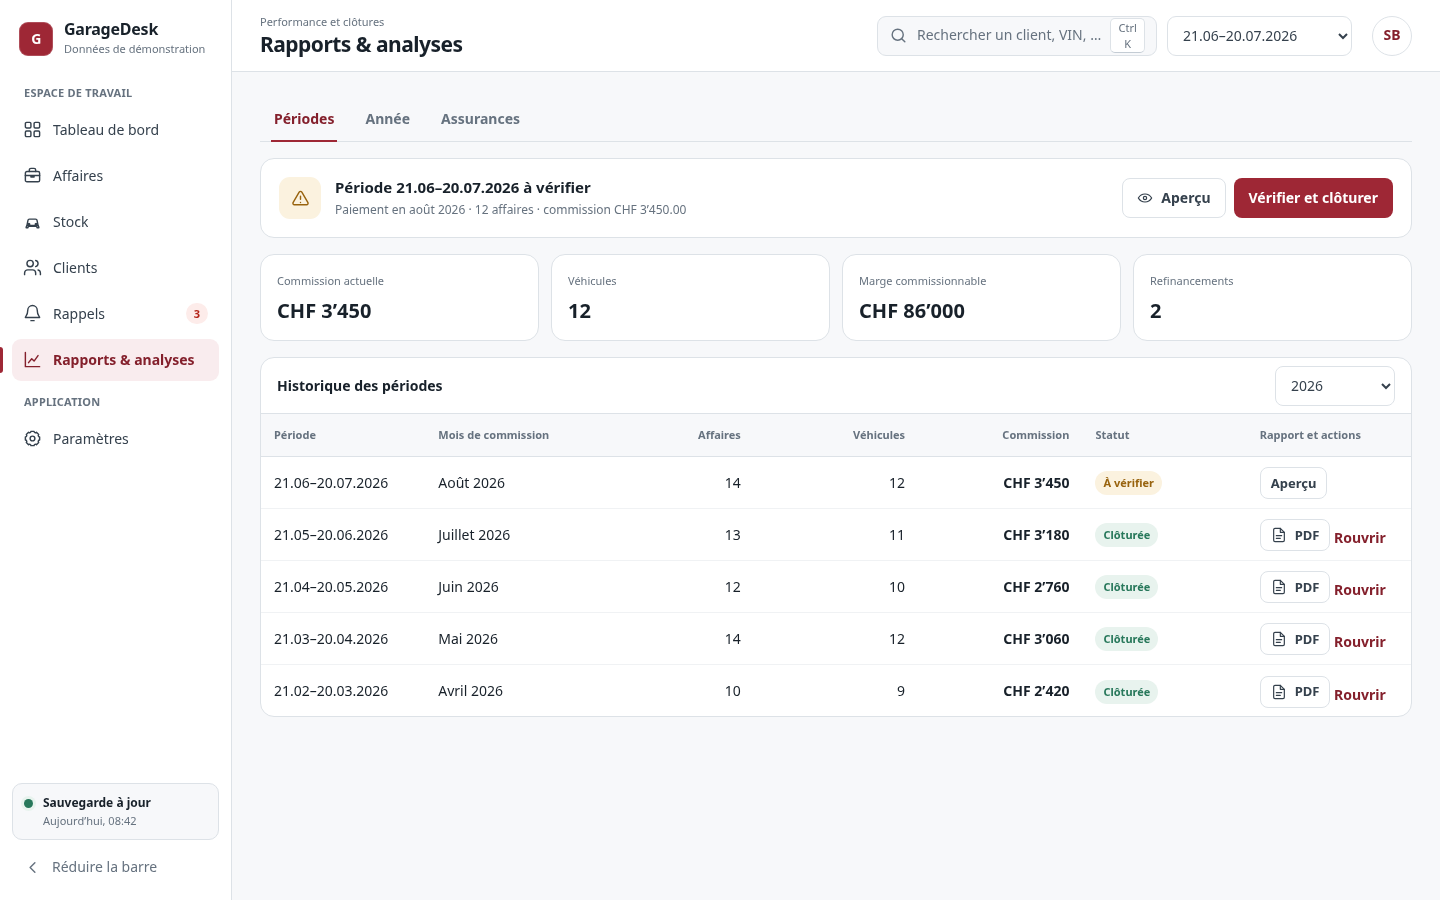Viewport: 1440px width, 900px height.
Task: Click the Rappels badge showing 3
Action: coord(197,314)
